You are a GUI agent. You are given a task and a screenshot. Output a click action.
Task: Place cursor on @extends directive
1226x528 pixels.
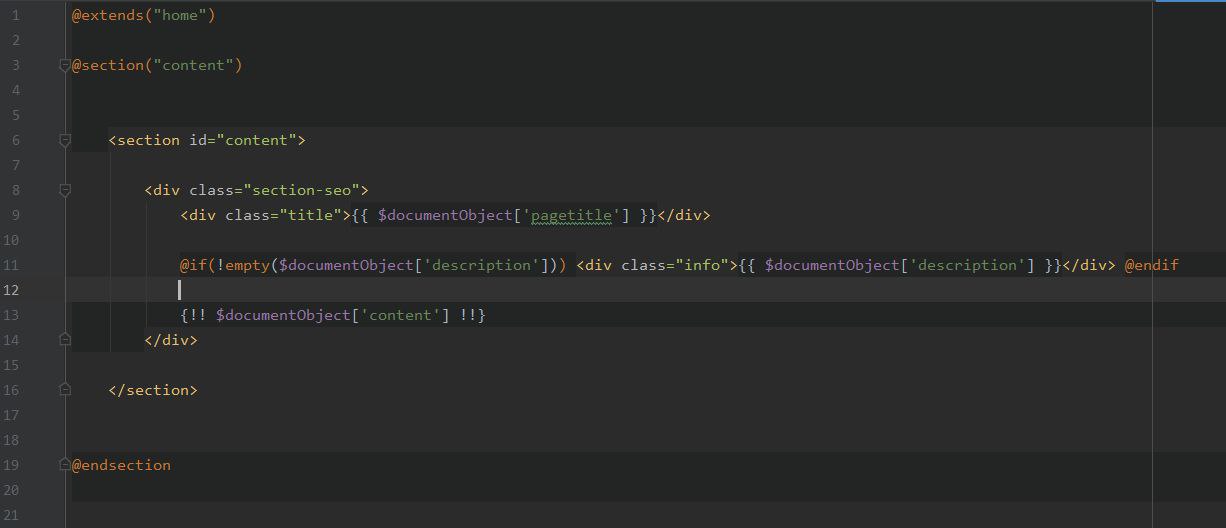[107, 16]
